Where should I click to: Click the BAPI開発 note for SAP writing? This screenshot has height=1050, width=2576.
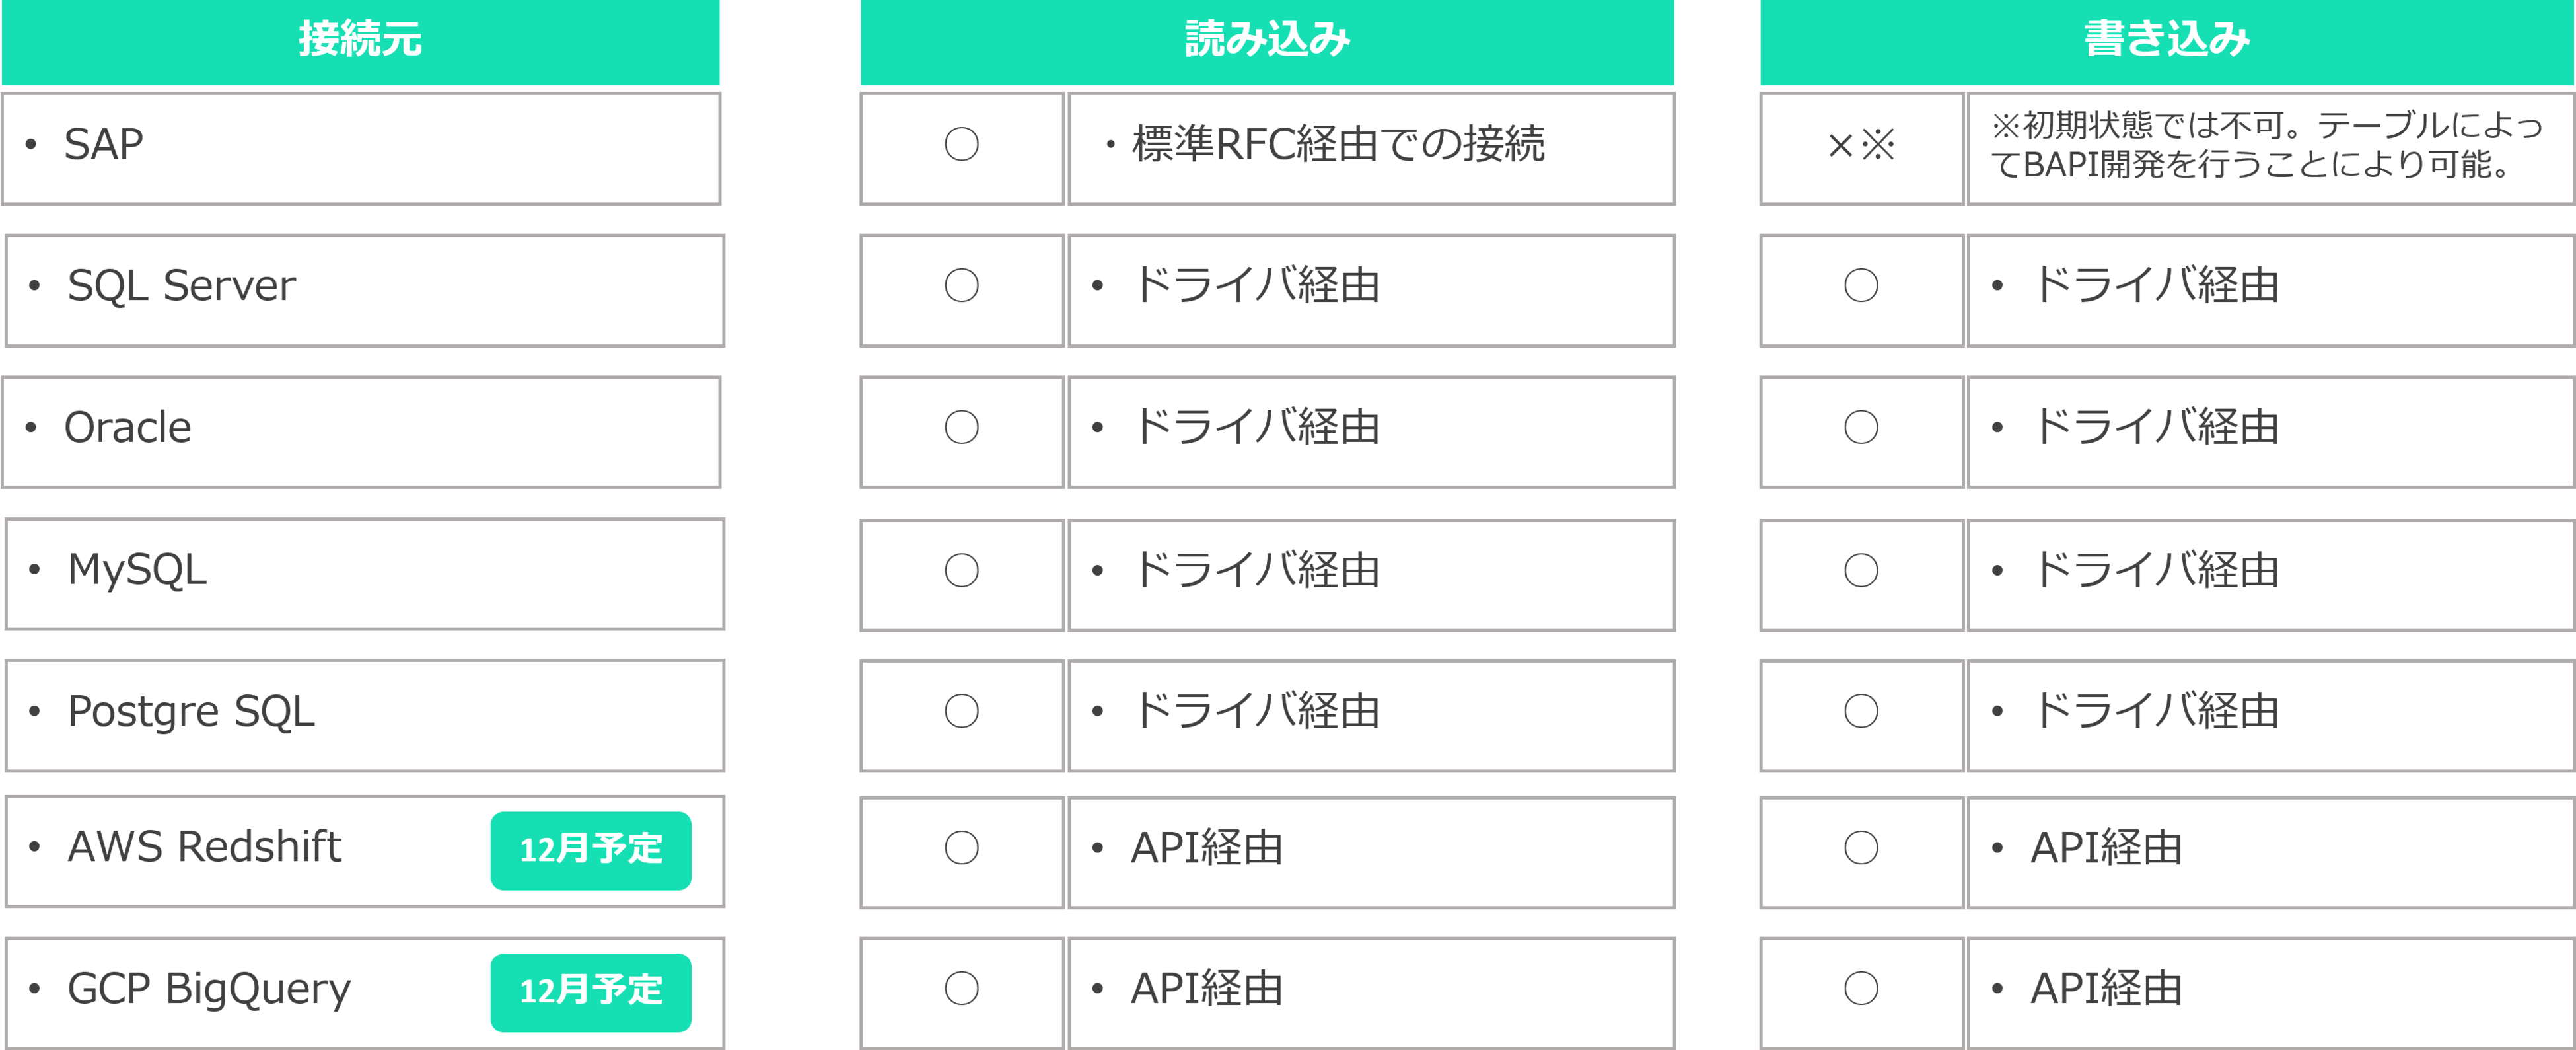click(2266, 146)
